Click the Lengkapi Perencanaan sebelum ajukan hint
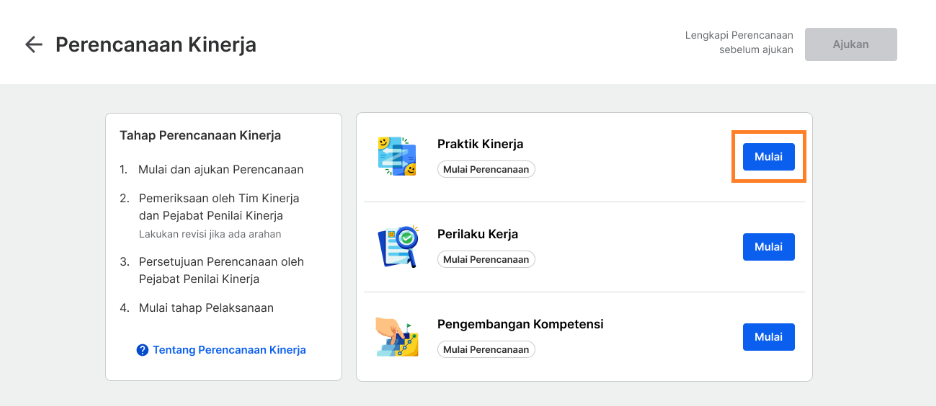This screenshot has width=936, height=406. pos(739,42)
